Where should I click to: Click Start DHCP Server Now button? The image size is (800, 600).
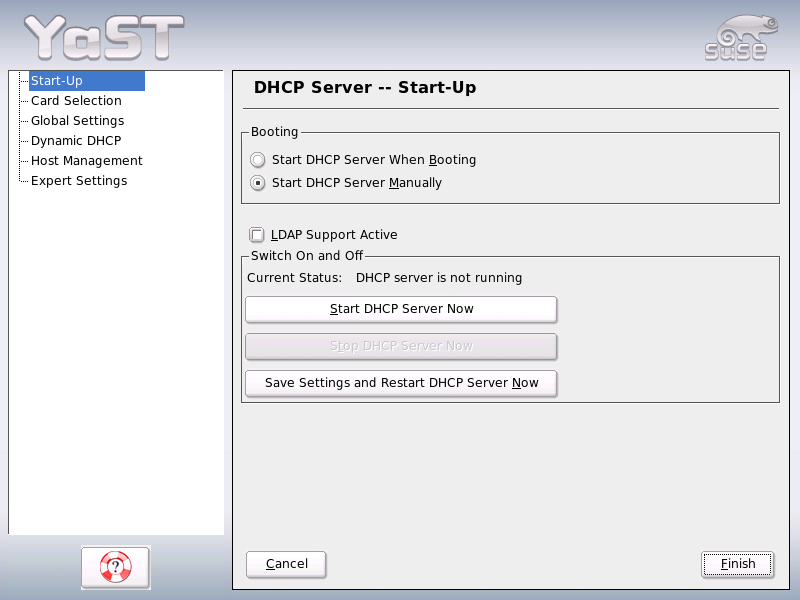pos(401,309)
